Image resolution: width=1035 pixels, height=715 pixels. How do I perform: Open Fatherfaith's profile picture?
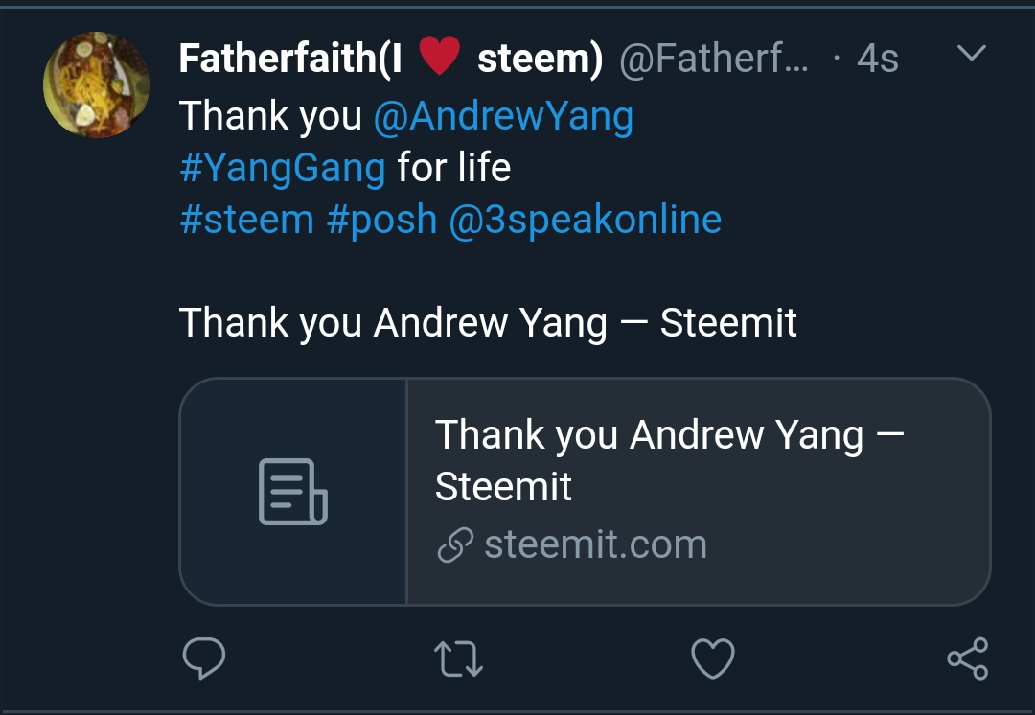click(96, 85)
